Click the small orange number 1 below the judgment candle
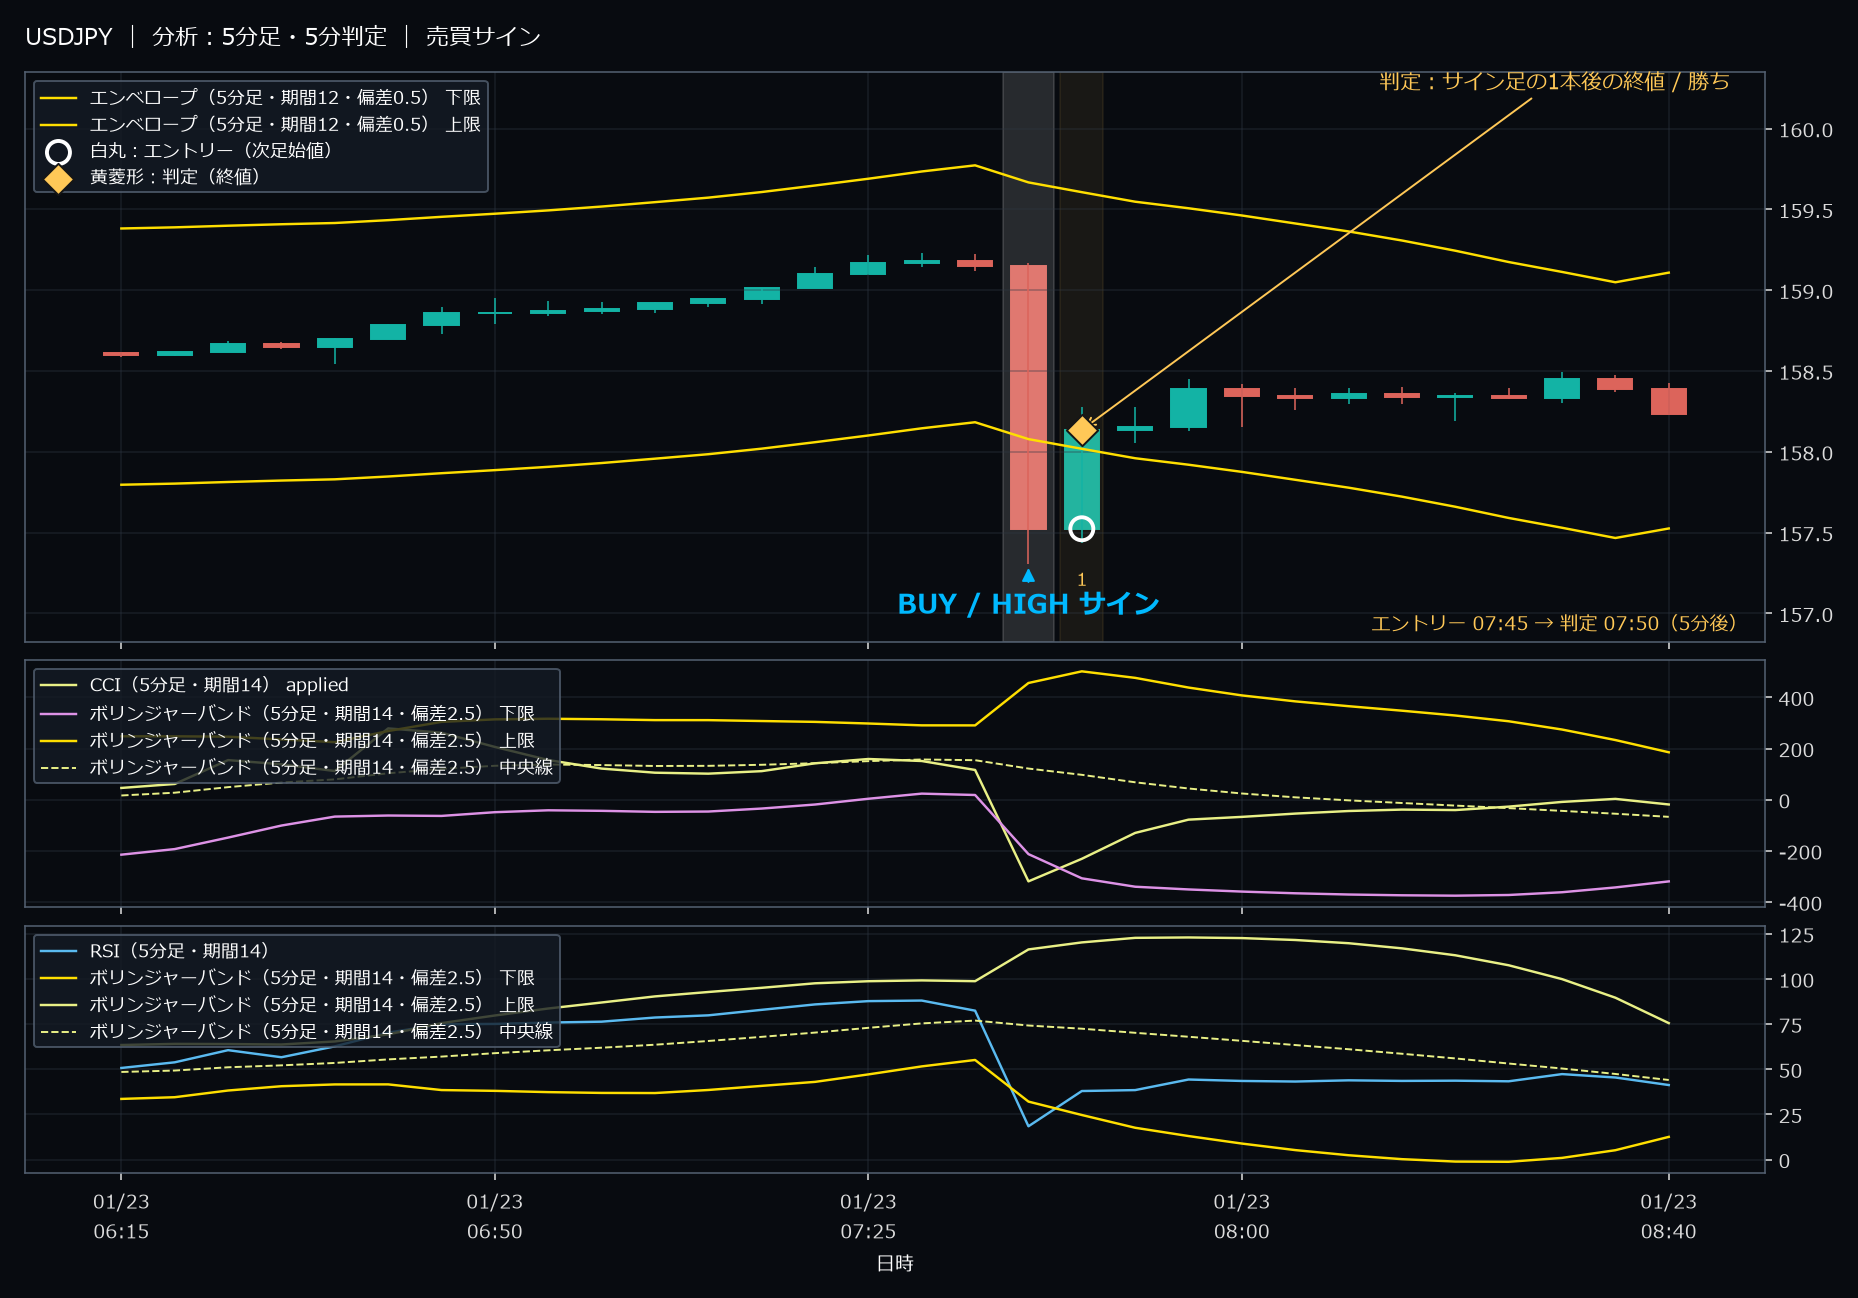Viewport: 1858px width, 1298px height. tap(1081, 580)
